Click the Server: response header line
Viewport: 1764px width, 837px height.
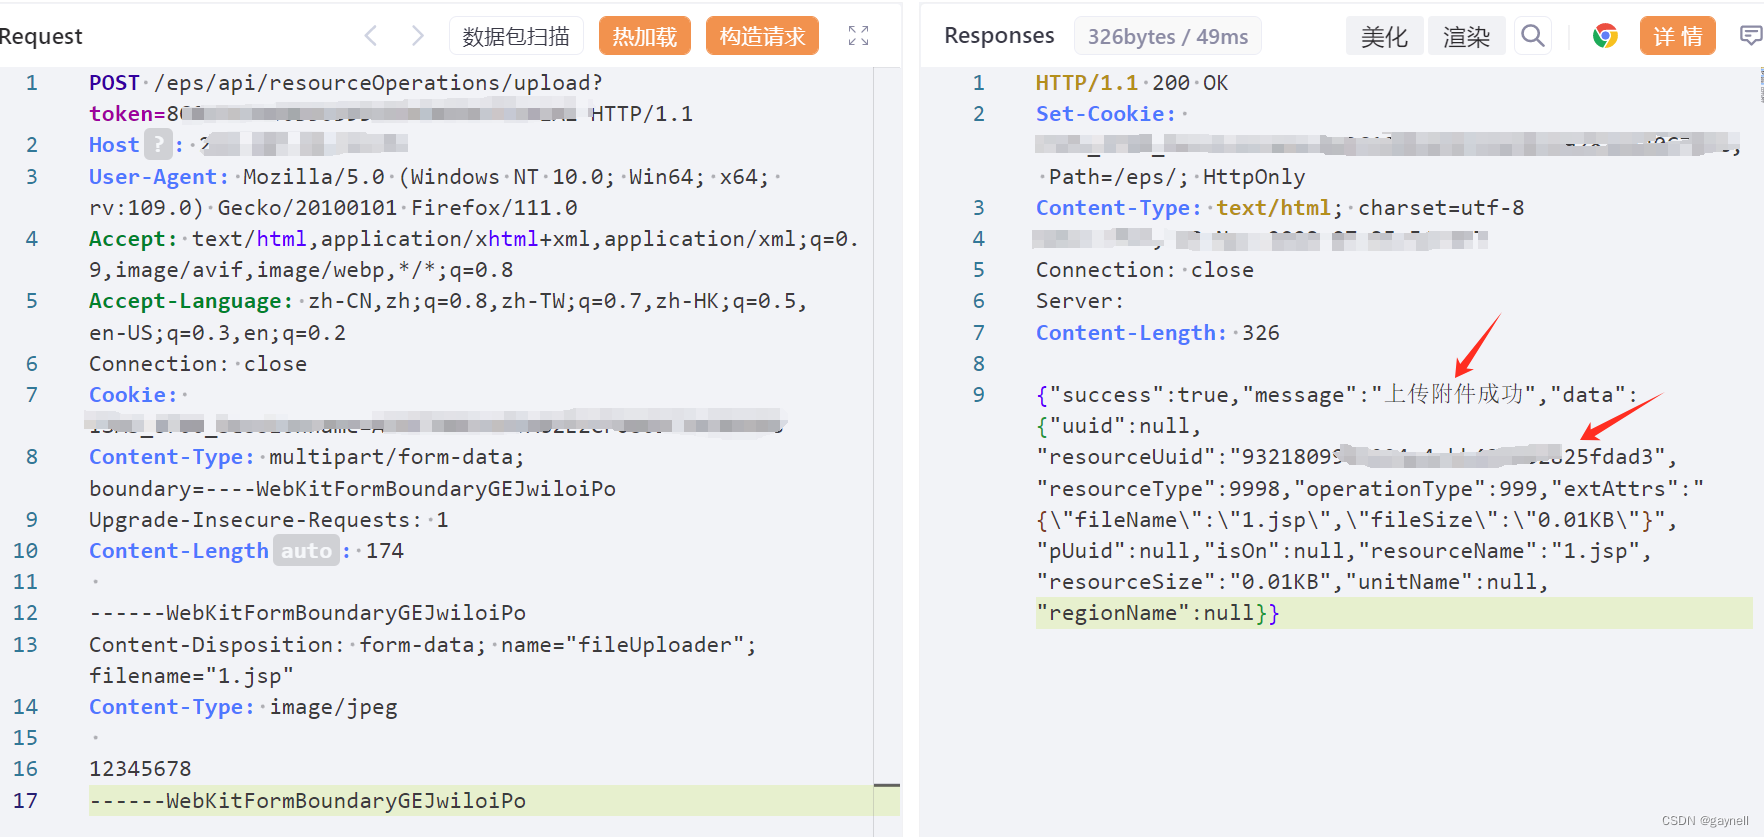[1080, 301]
